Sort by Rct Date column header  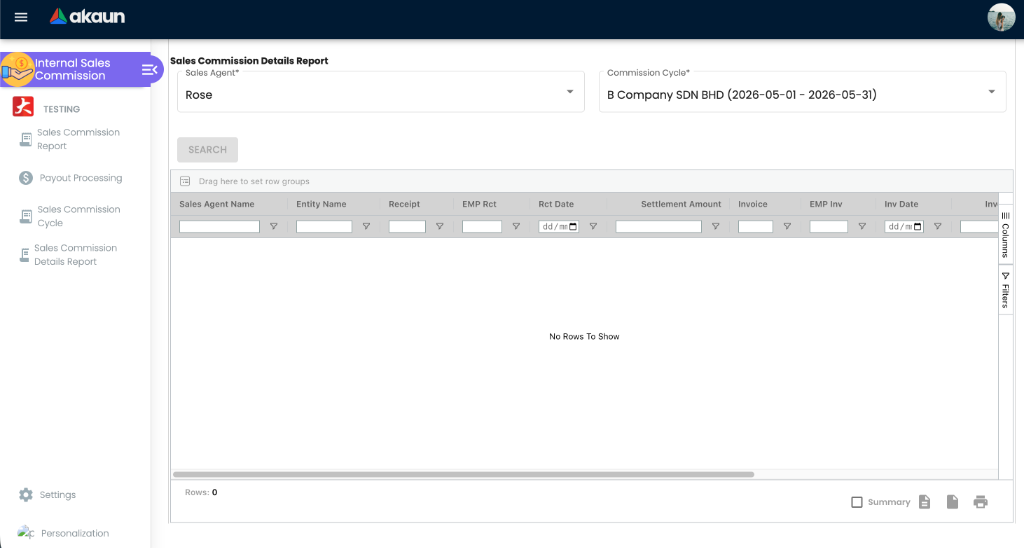pyautogui.click(x=556, y=204)
